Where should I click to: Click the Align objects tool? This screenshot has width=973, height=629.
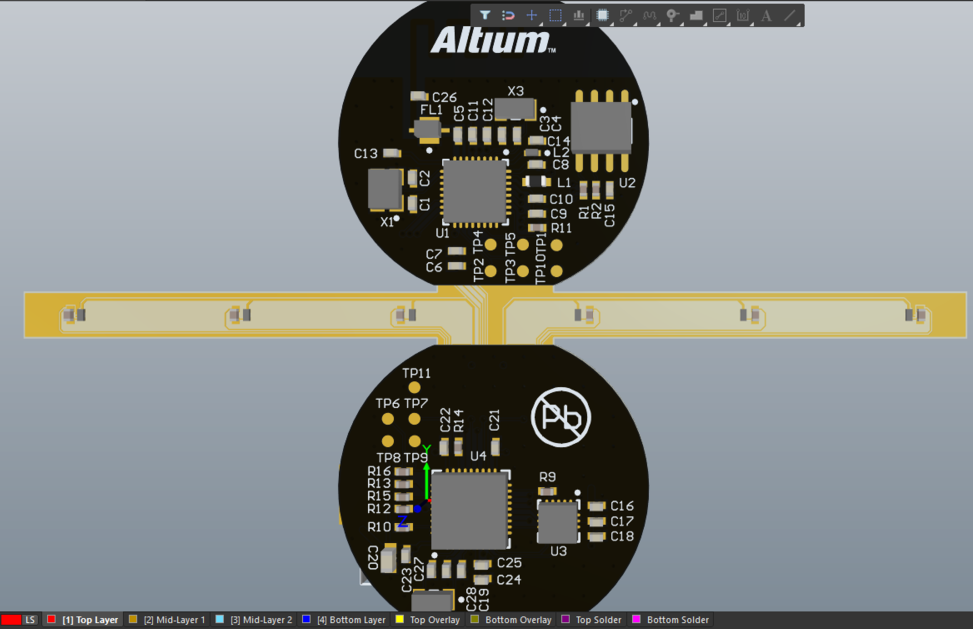tap(580, 16)
